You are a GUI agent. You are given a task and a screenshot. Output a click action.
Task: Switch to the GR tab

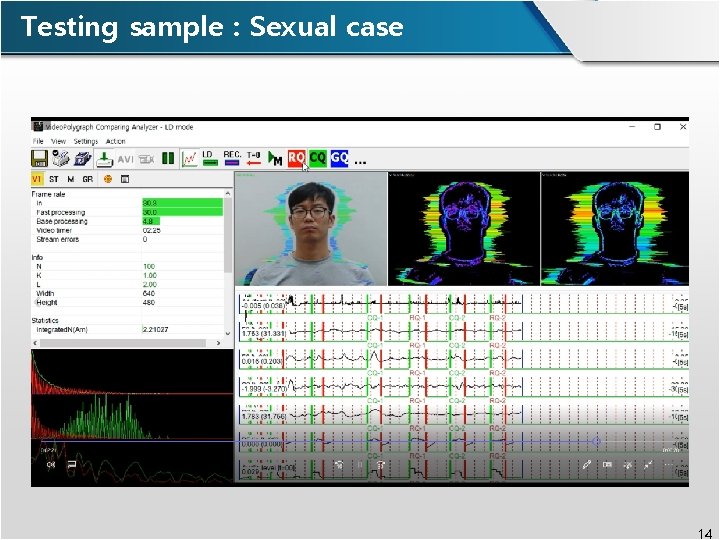pos(88,179)
